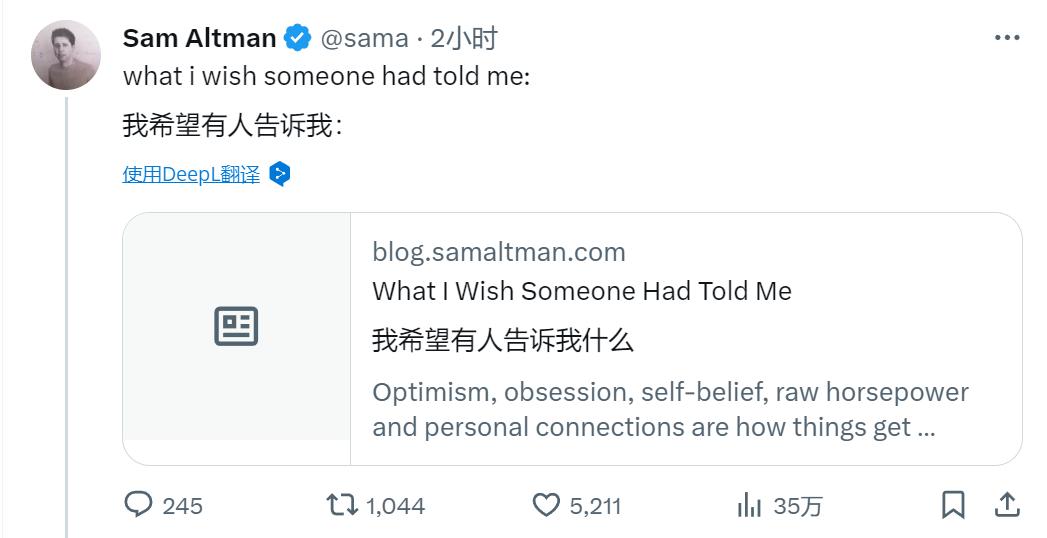Click the article placeholder icon in link card

(236, 326)
